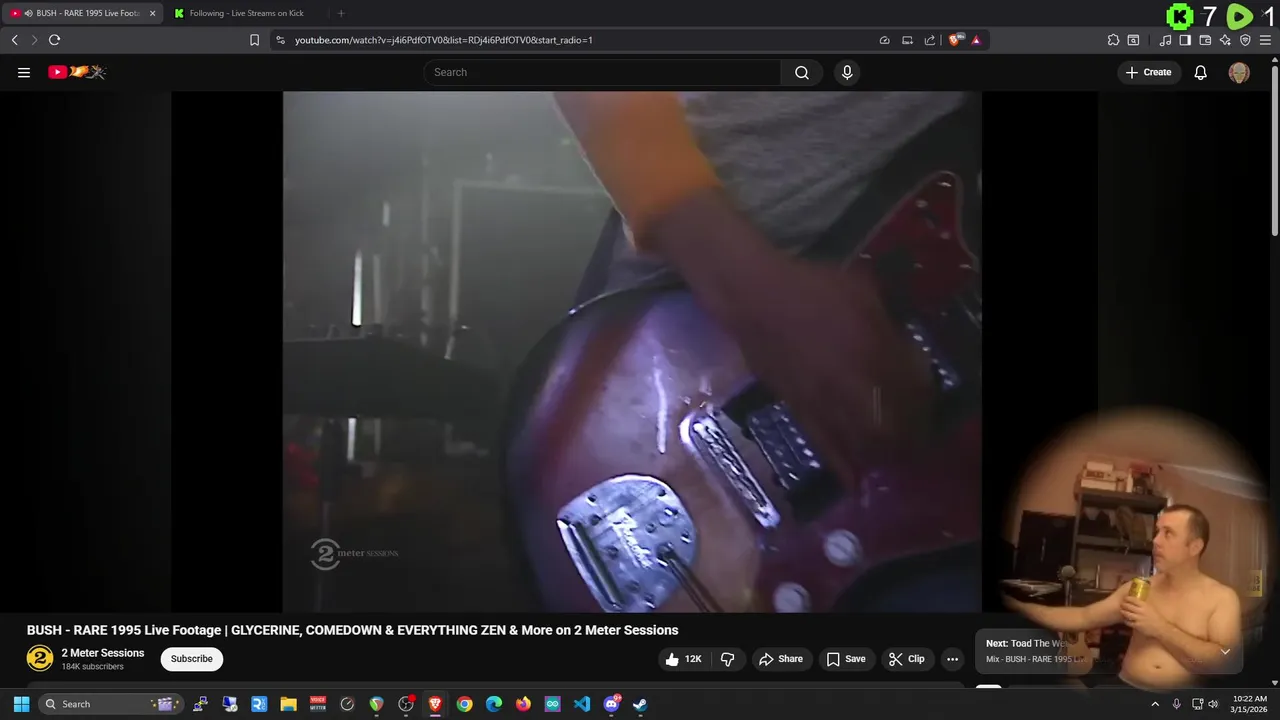Screen dimensions: 1280x720
Task: Open File Explorer from the taskbar
Action: pos(288,704)
